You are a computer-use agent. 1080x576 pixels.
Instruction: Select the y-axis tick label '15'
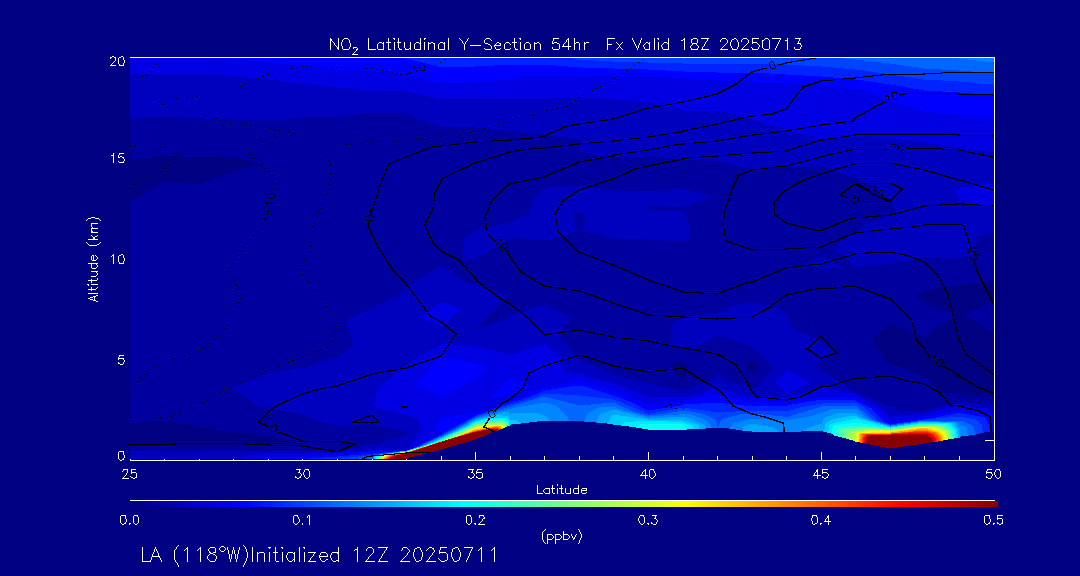(x=117, y=158)
